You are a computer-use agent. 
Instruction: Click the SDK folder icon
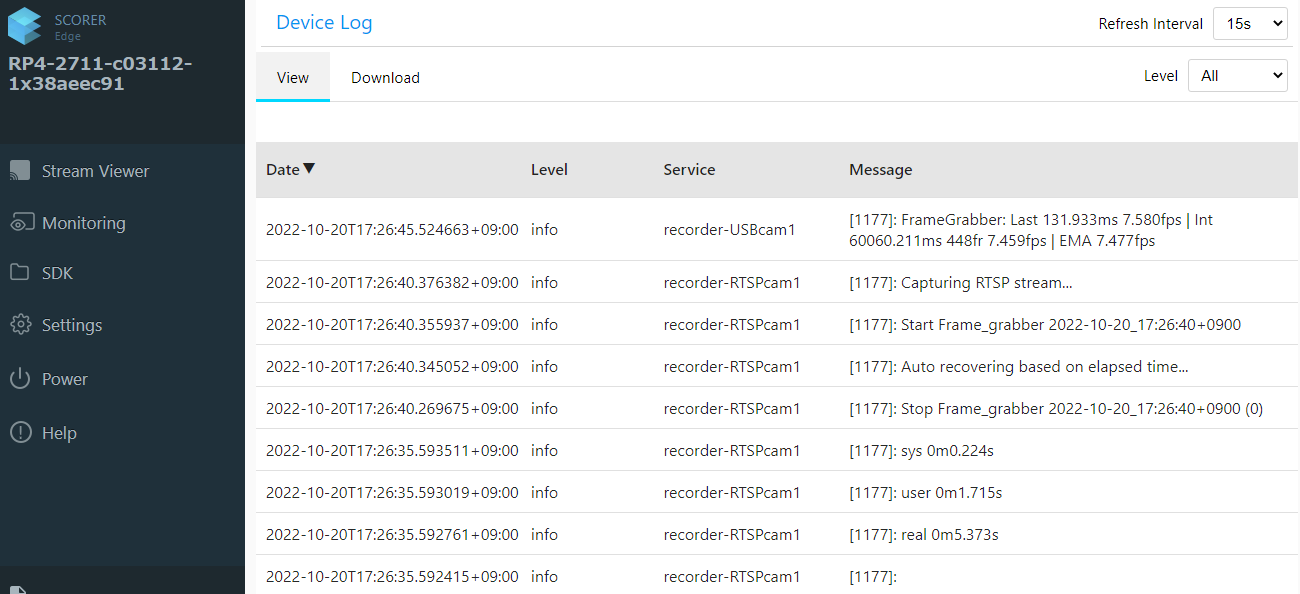[20, 273]
